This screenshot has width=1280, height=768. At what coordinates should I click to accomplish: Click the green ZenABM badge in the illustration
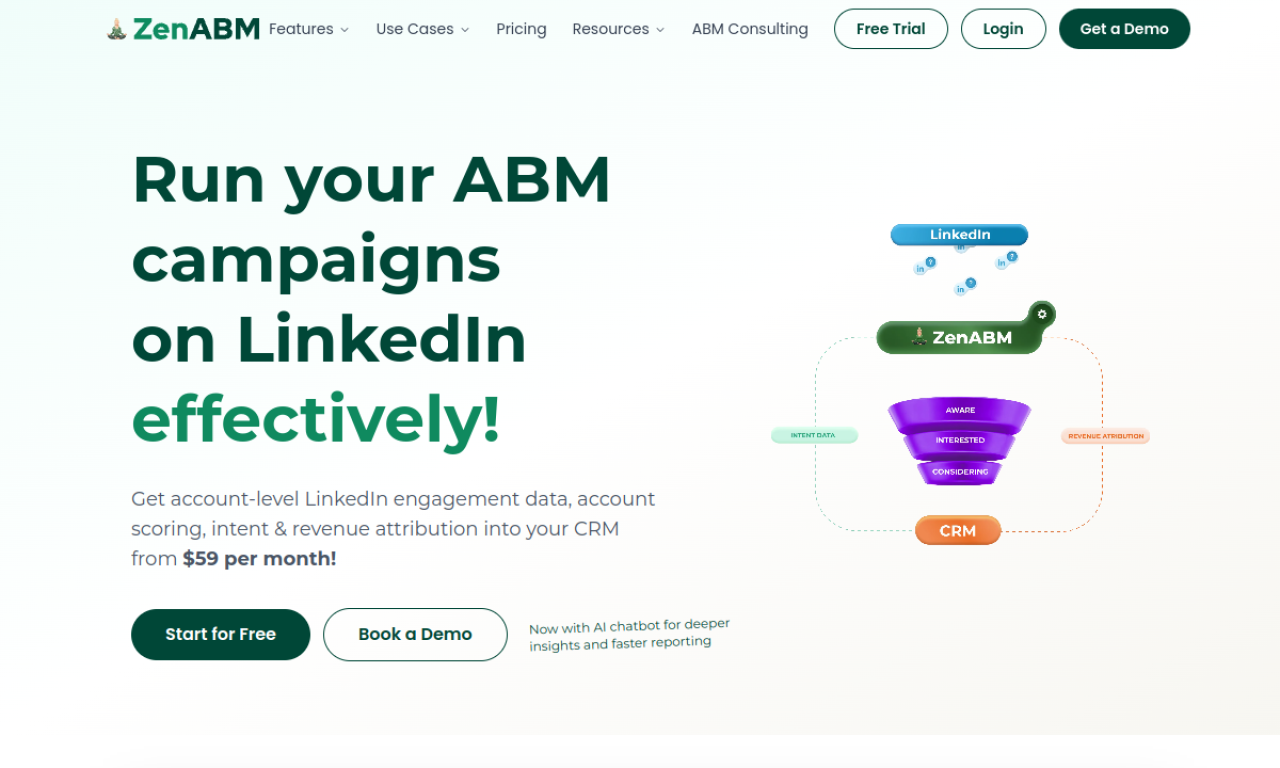coord(958,336)
